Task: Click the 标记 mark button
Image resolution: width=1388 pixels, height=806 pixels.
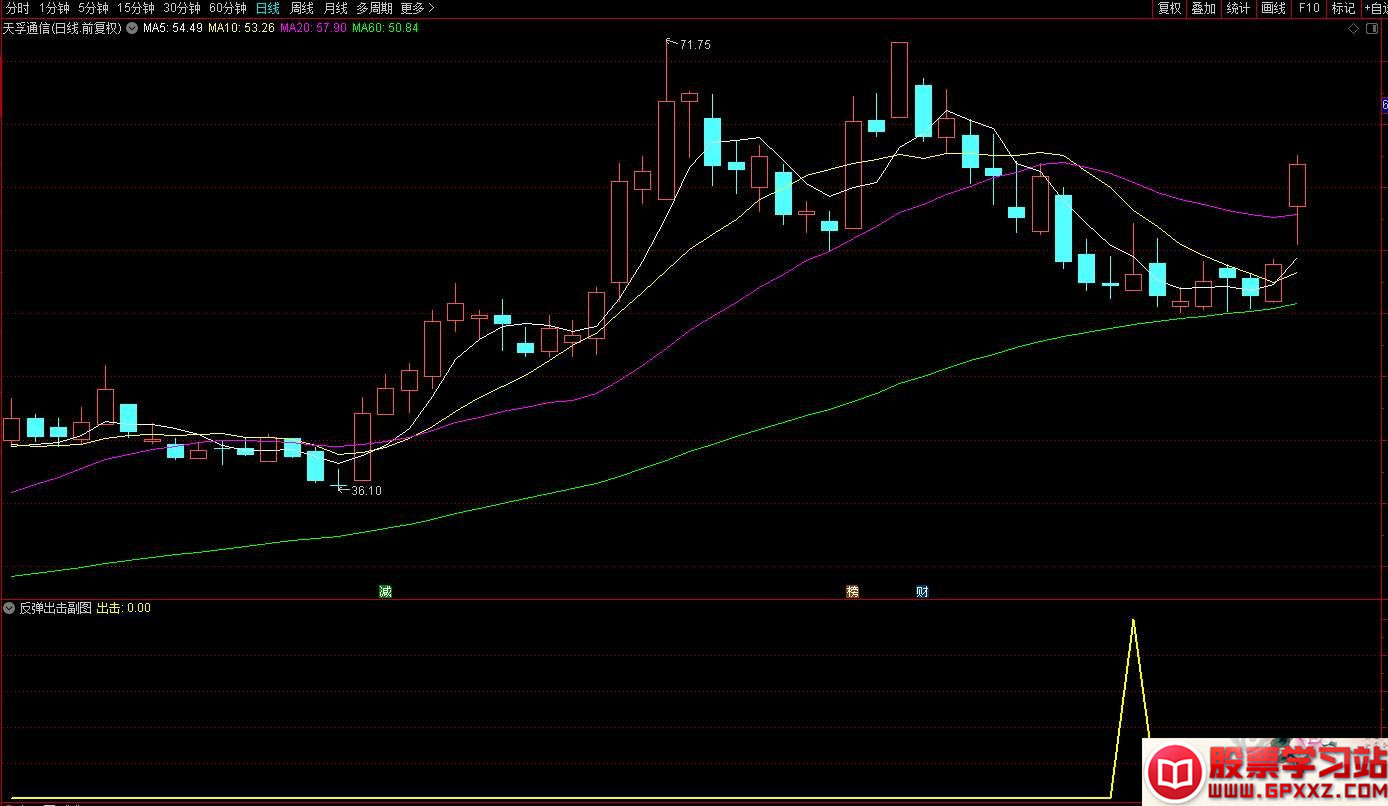Action: [1343, 8]
